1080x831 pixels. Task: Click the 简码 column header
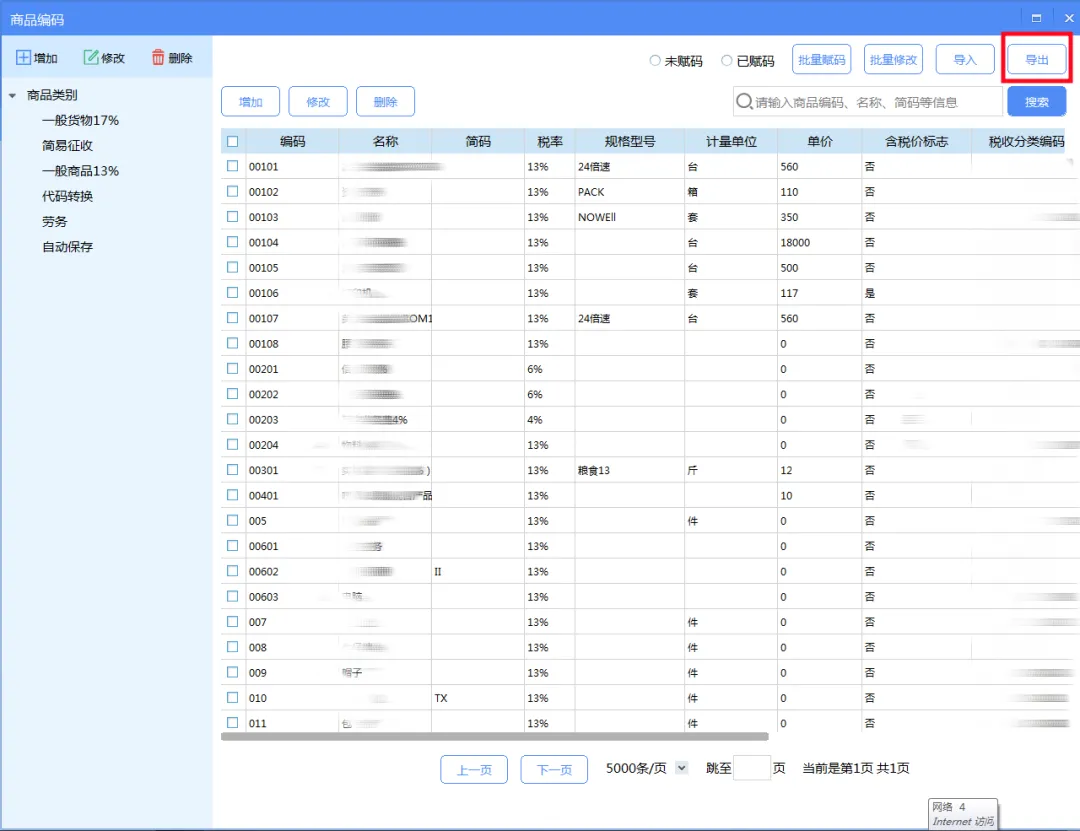click(x=478, y=141)
